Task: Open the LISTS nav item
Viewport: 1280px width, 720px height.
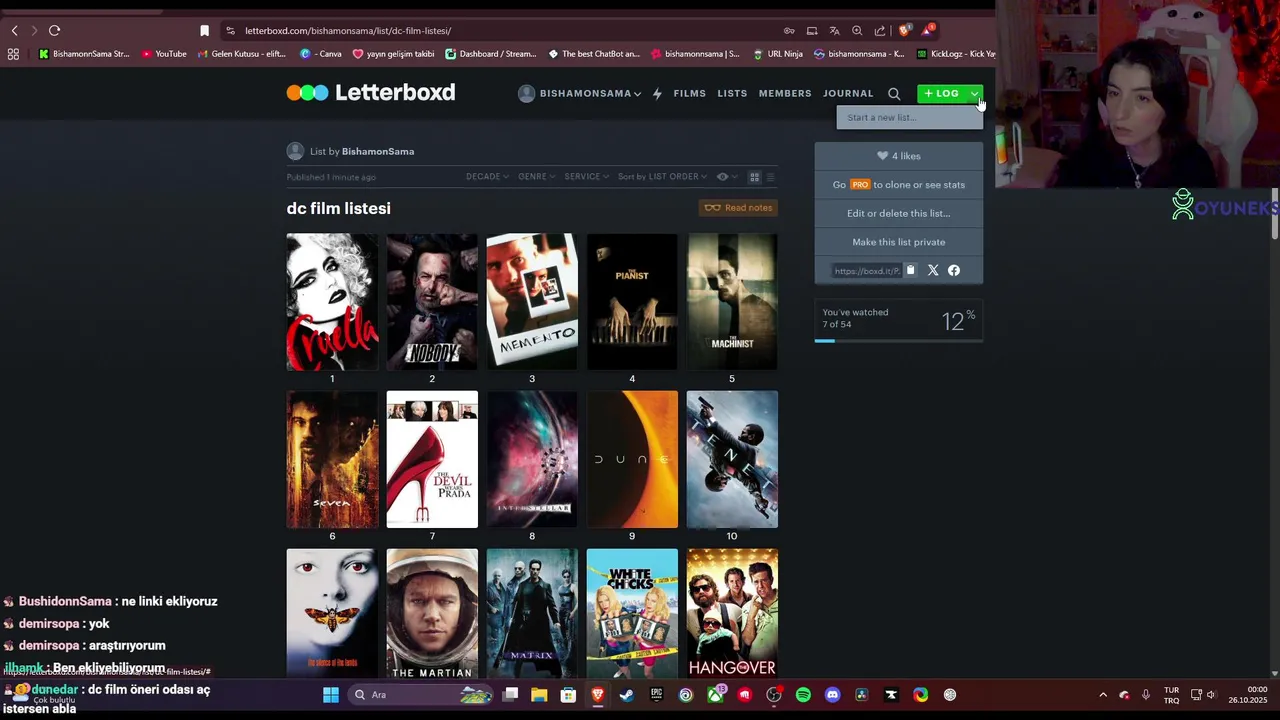Action: [732, 94]
